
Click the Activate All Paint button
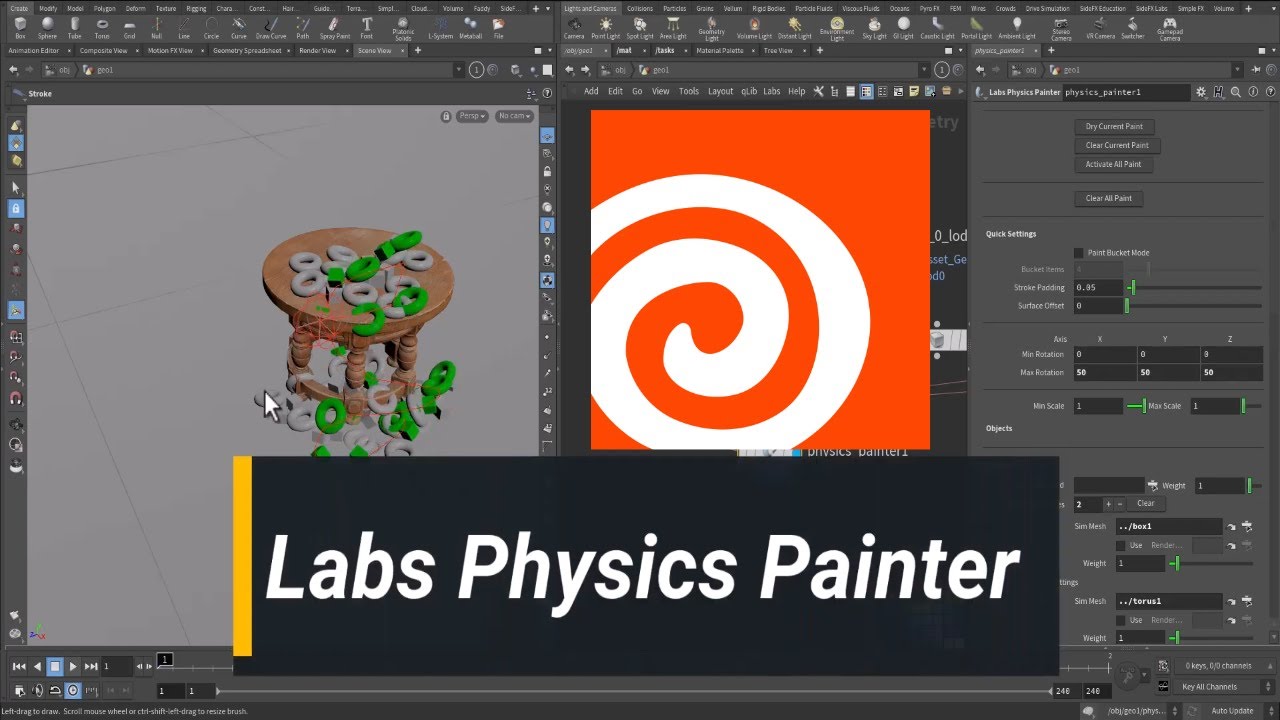tap(1113, 164)
